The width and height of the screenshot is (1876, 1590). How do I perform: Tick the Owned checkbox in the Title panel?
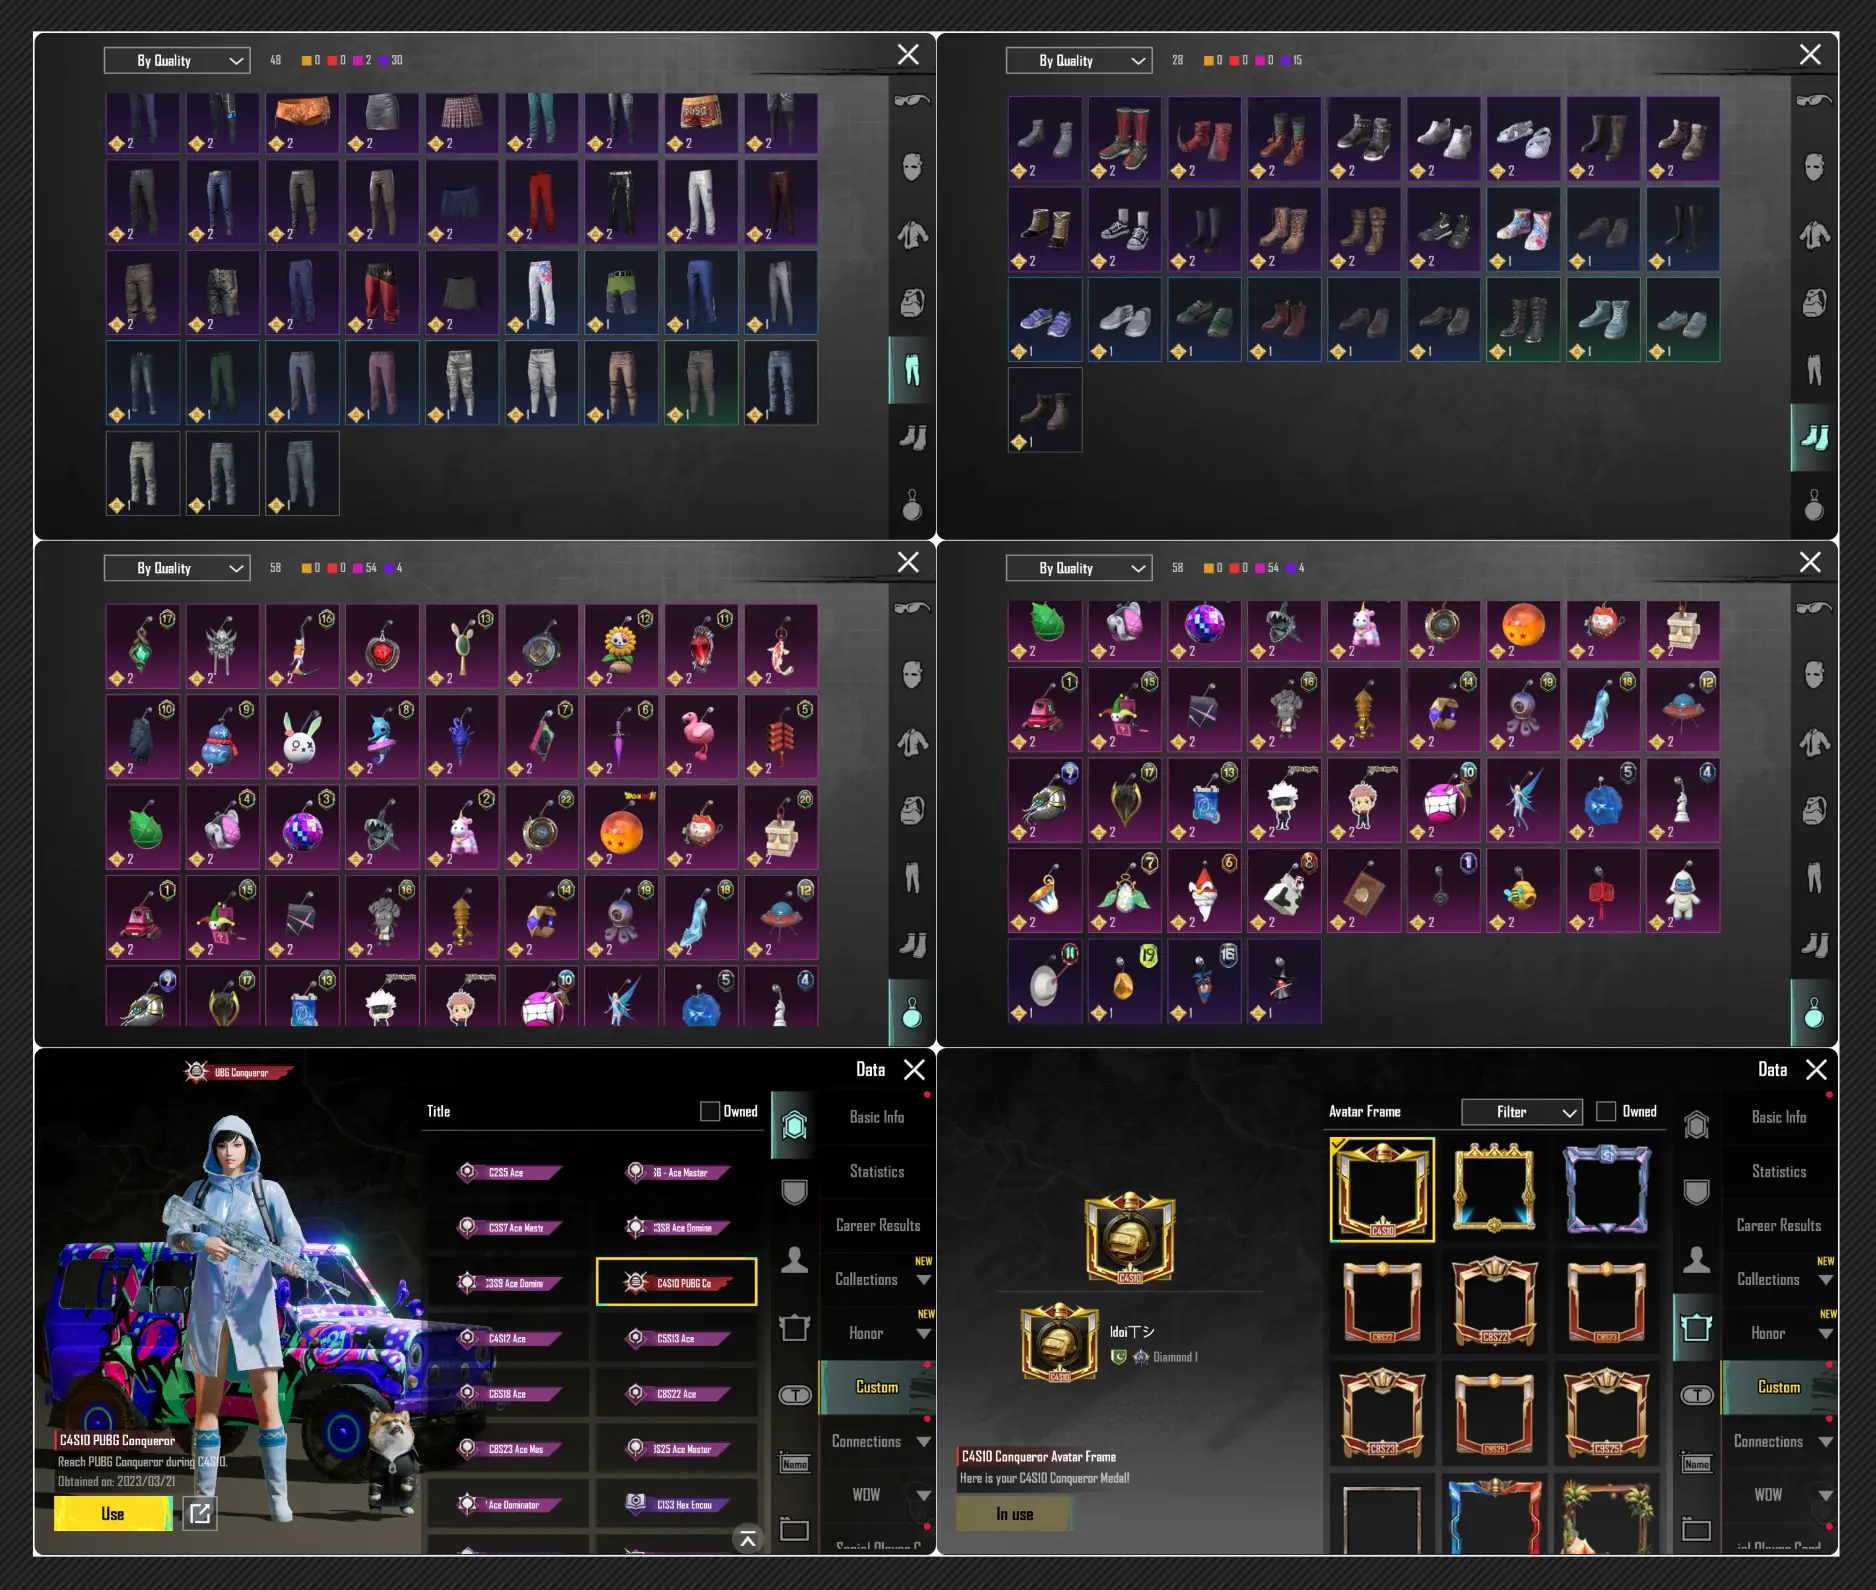pyautogui.click(x=710, y=1111)
